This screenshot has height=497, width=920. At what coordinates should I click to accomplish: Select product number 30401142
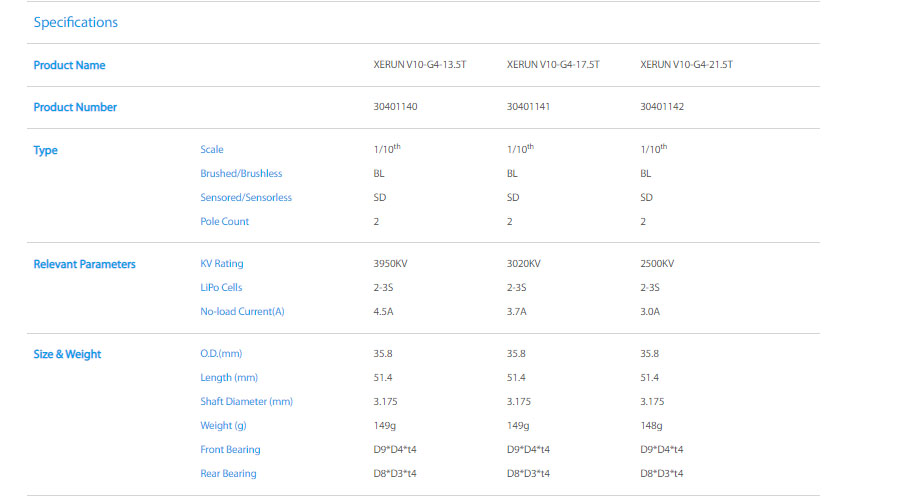662,107
